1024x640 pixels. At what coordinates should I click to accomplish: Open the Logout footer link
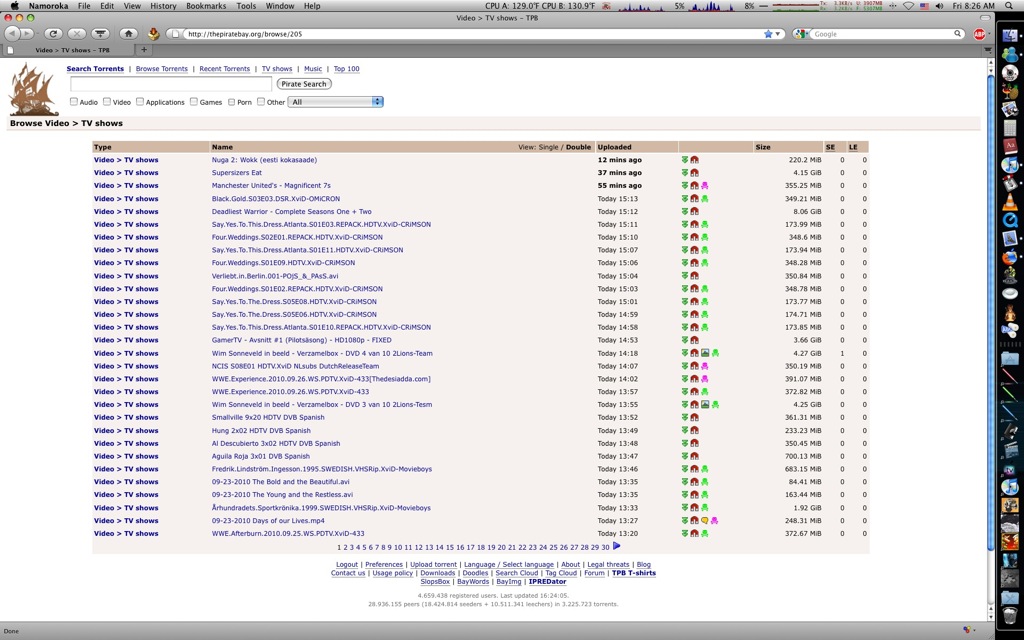point(347,564)
